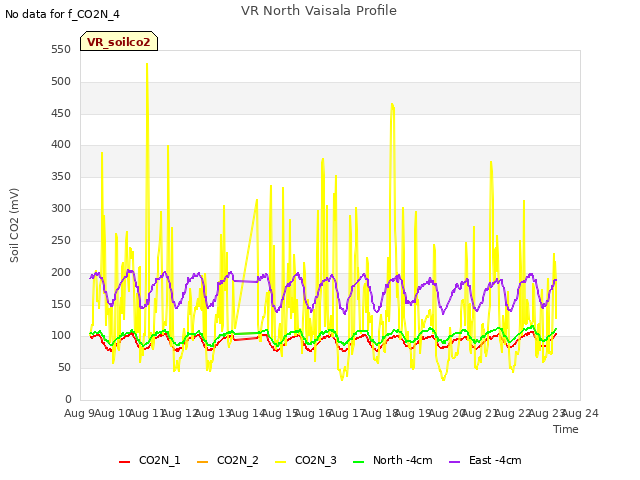Click the highest yellow CO2N_3 spike near 530
The image size is (640, 480).
pyautogui.click(x=147, y=64)
